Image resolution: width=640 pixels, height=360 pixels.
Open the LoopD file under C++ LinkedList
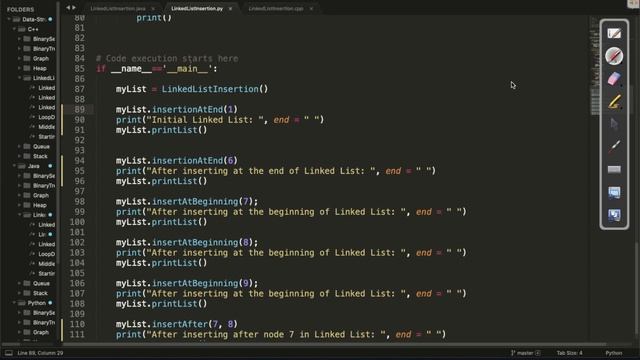click(x=46, y=117)
